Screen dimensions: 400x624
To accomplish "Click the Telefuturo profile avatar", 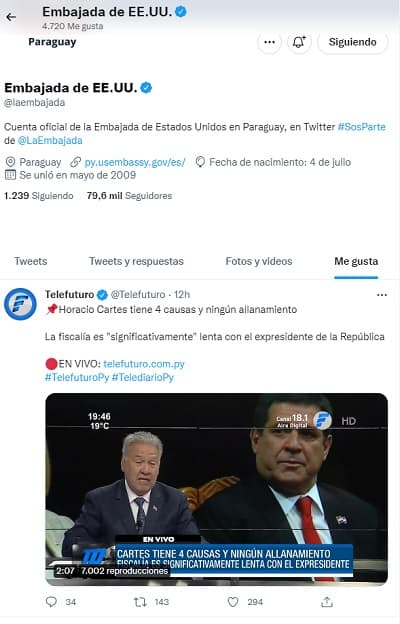I will (20, 304).
